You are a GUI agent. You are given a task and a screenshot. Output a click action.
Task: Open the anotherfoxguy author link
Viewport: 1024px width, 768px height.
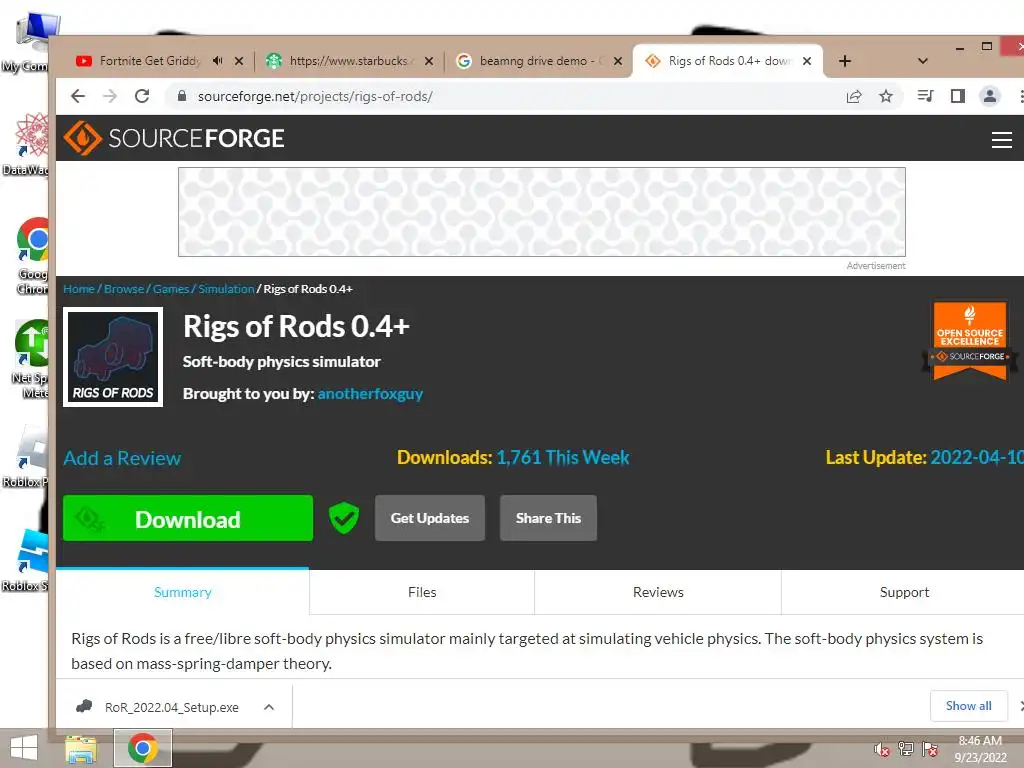[370, 394]
